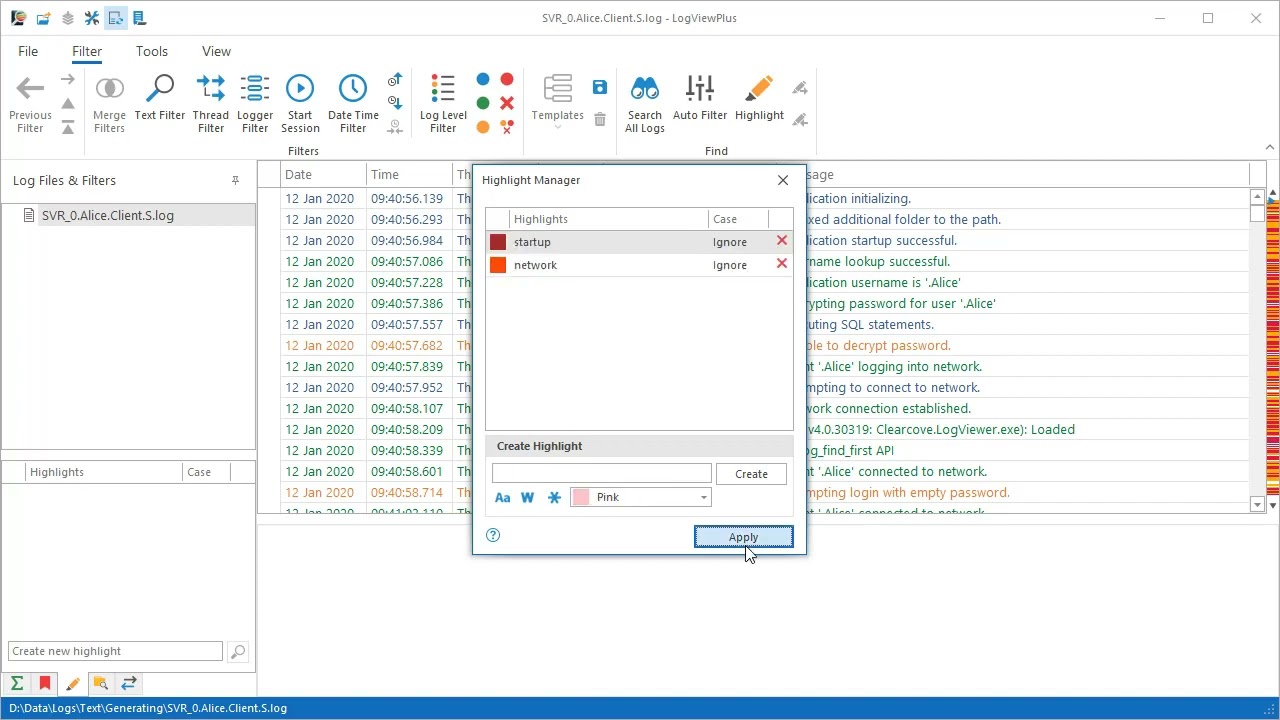1280x720 pixels.
Task: Click the orange circle log level filter
Action: pyautogui.click(x=483, y=127)
